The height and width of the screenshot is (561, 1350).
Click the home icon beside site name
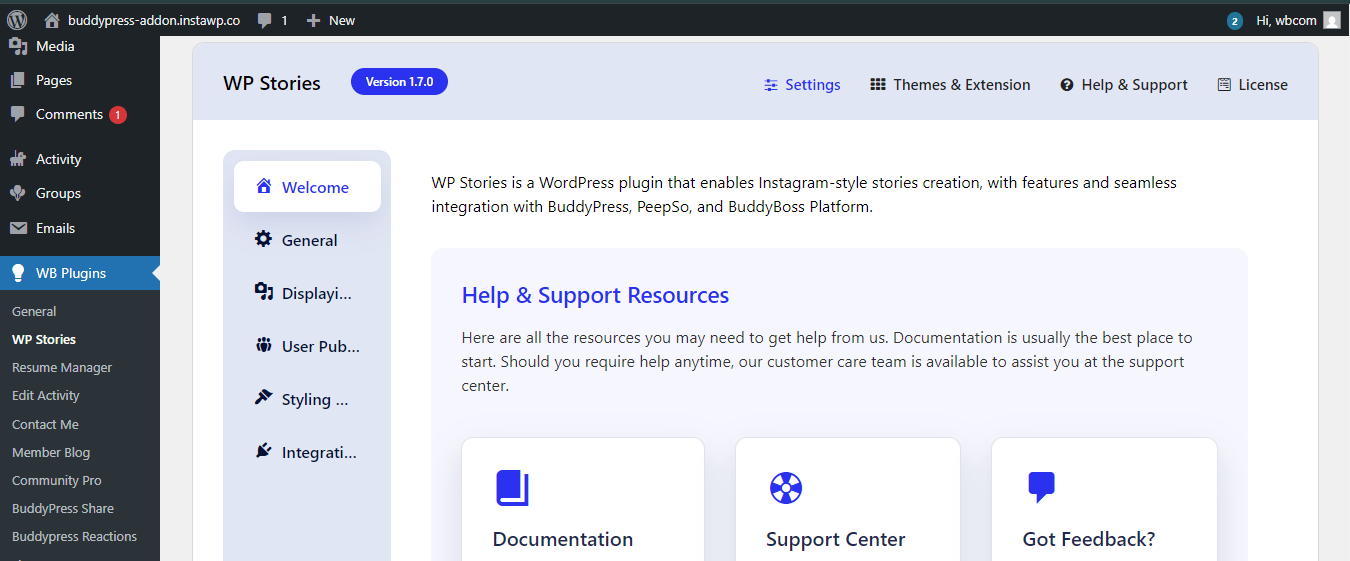click(53, 20)
